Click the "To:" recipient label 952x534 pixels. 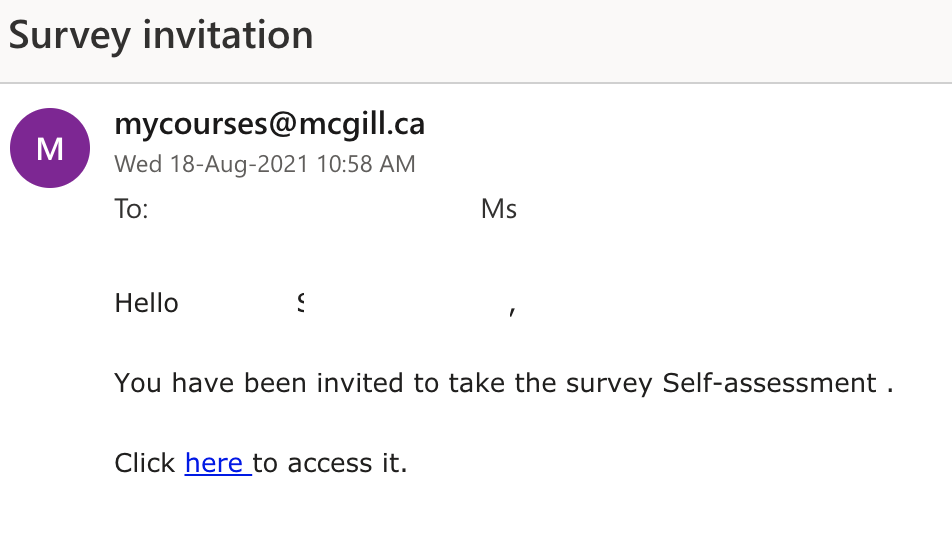tap(132, 210)
